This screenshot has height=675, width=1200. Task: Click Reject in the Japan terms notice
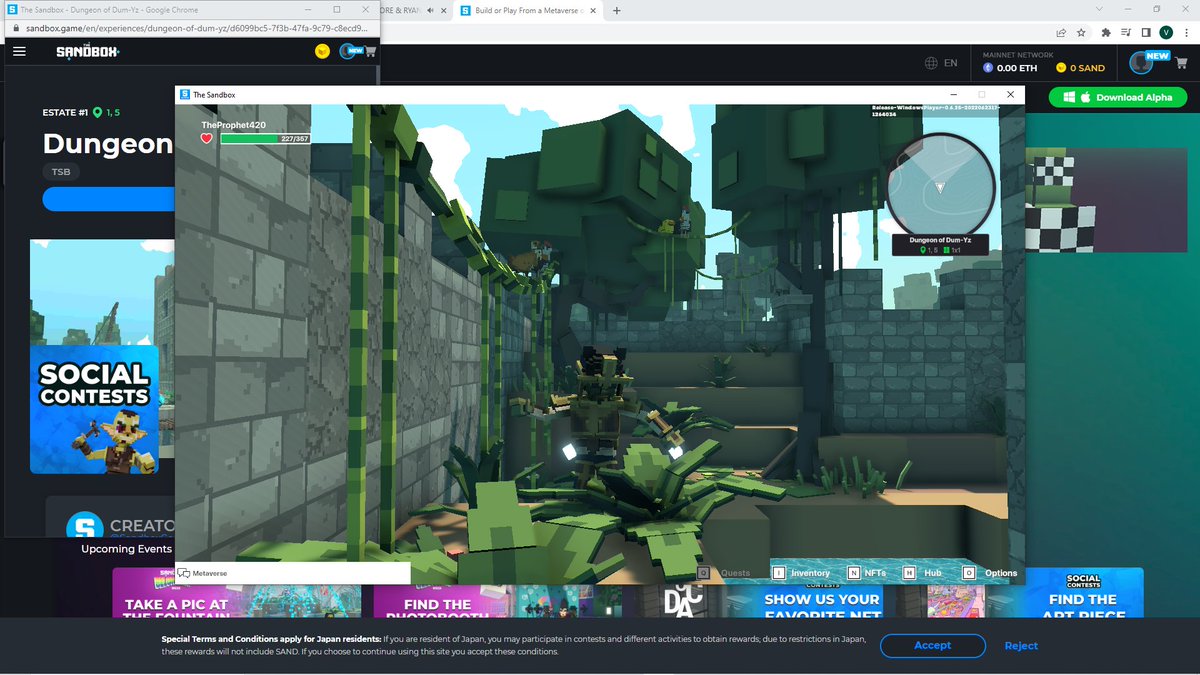coord(1021,645)
